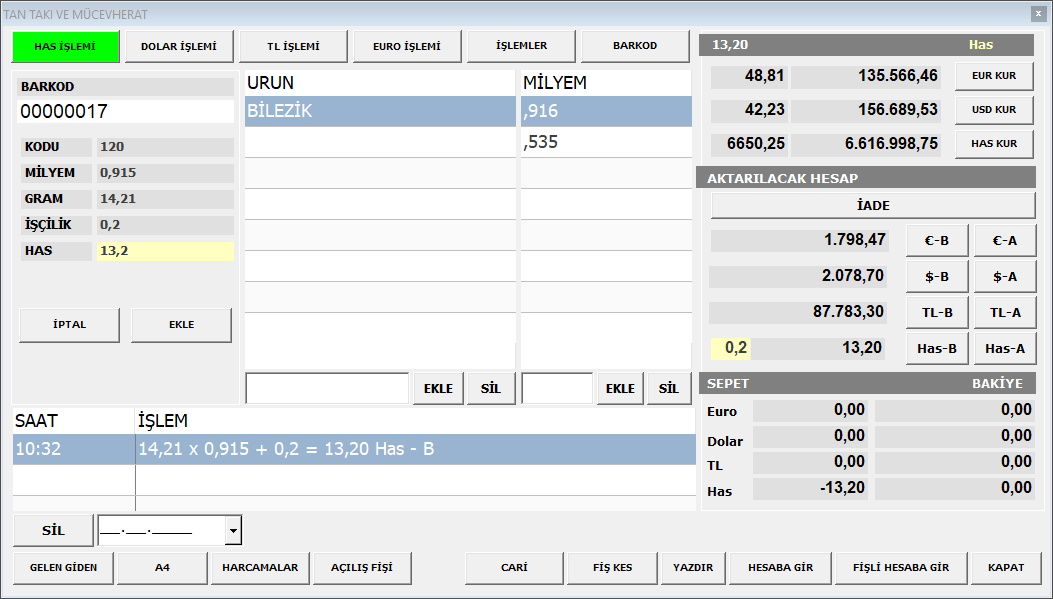Switch to HAS İŞLEMİ mode

tap(65, 46)
